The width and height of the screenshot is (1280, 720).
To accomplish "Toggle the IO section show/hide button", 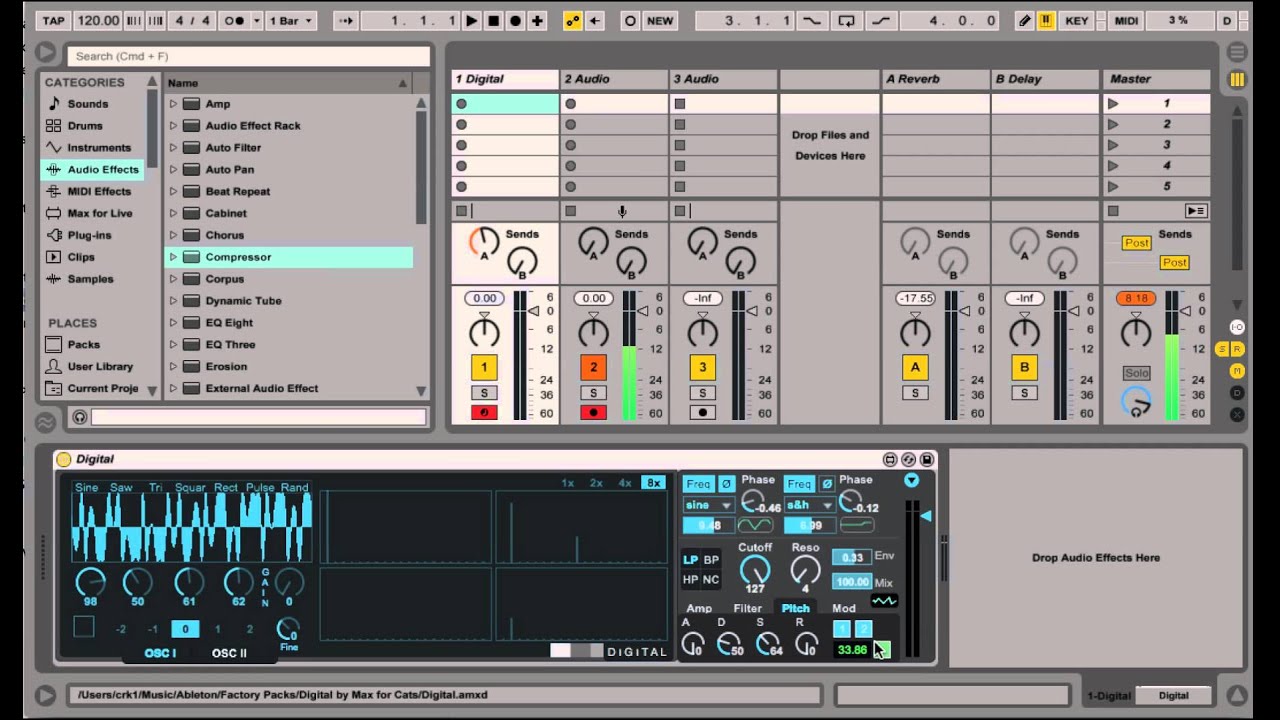I will (1237, 327).
